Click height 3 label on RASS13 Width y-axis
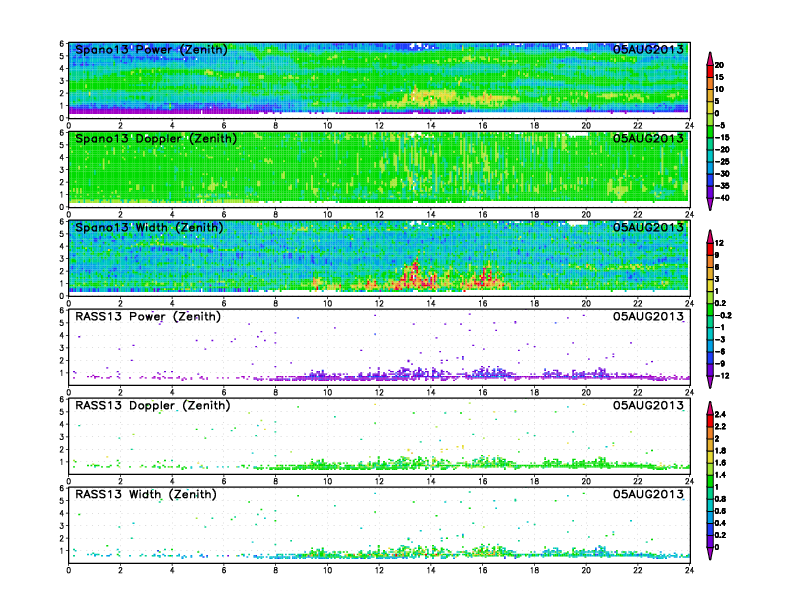792x612 pixels. click(62, 526)
